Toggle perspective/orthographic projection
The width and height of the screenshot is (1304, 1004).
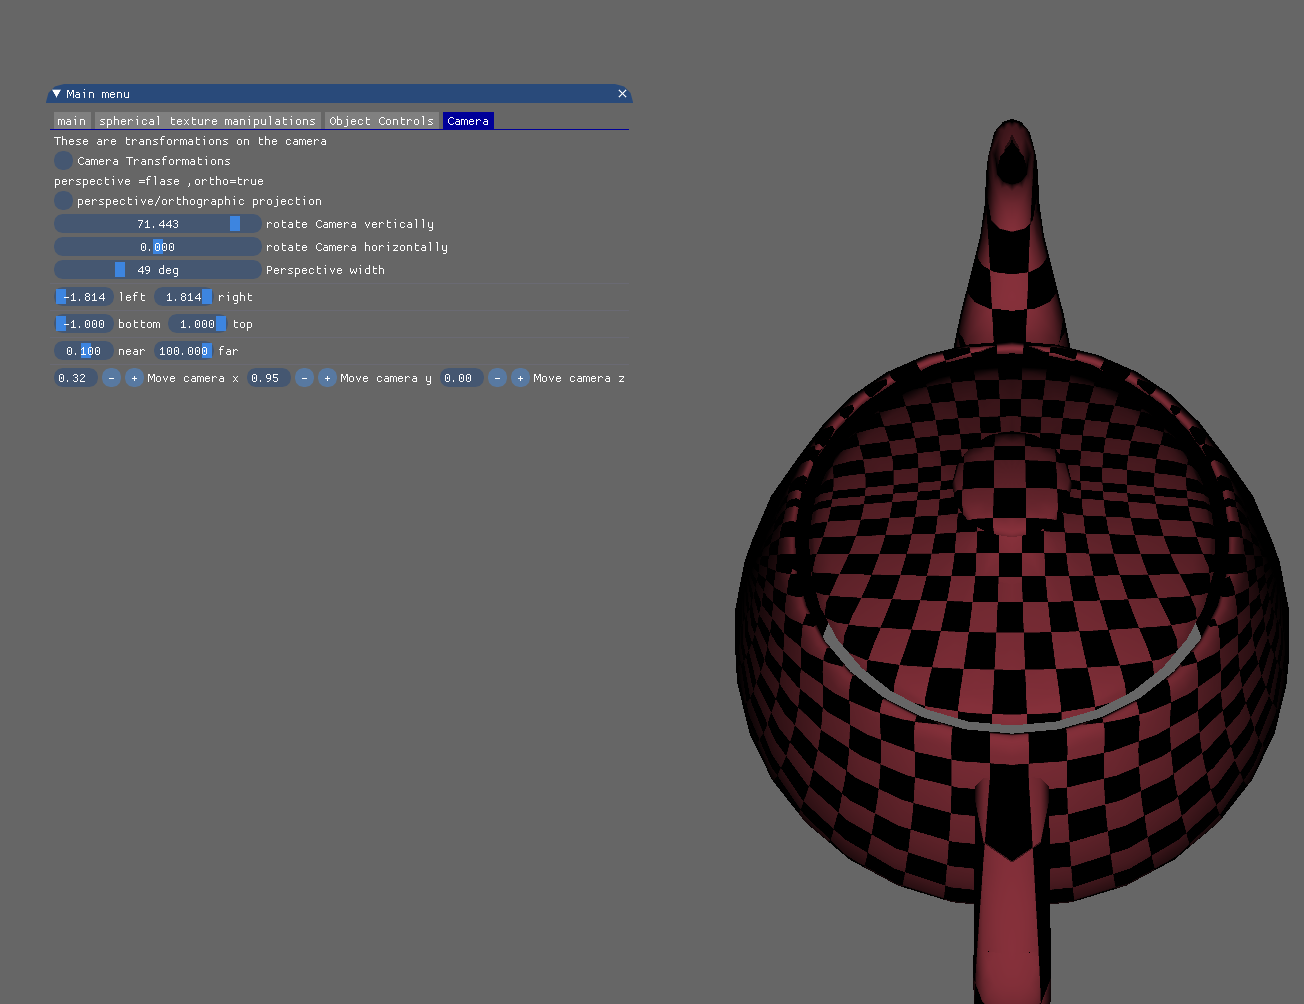[63, 200]
